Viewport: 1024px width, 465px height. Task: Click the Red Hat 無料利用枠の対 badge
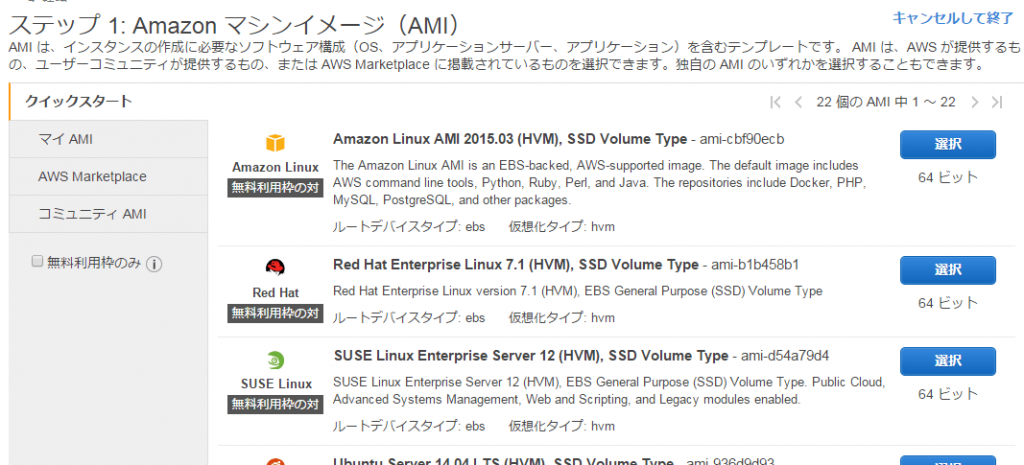tap(275, 313)
